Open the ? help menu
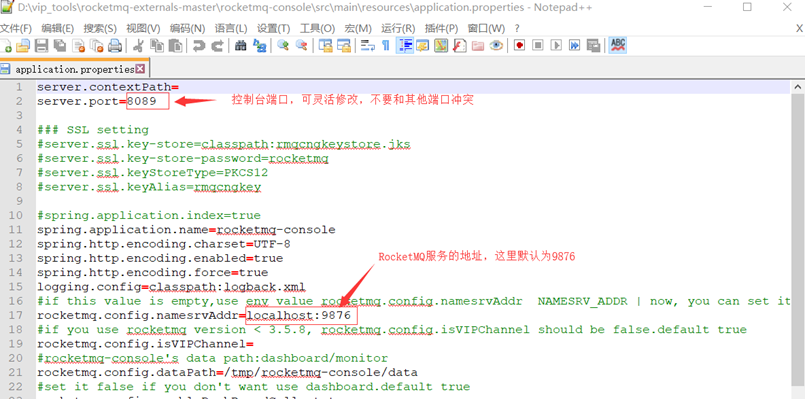The image size is (805, 399). (517, 28)
